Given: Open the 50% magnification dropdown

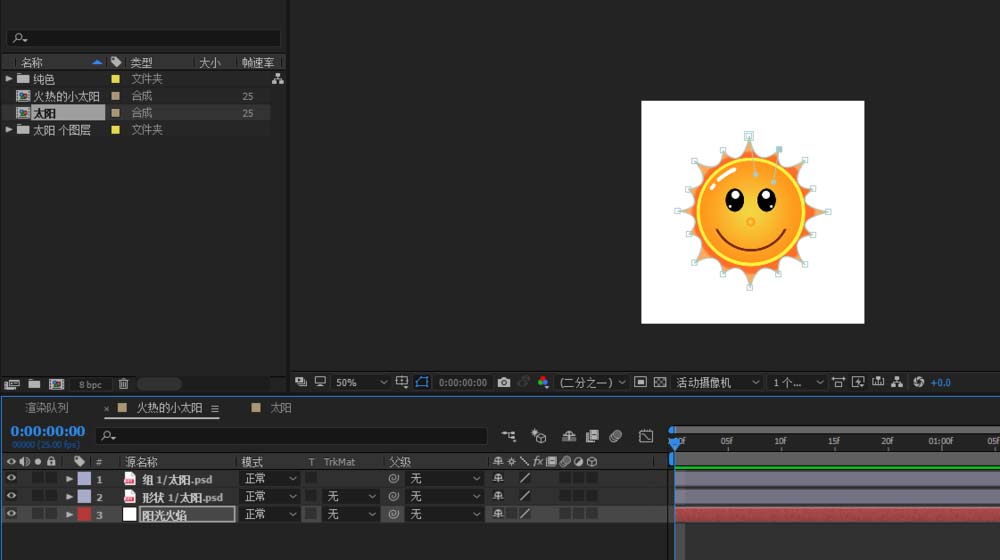Looking at the screenshot, I should click(x=361, y=382).
